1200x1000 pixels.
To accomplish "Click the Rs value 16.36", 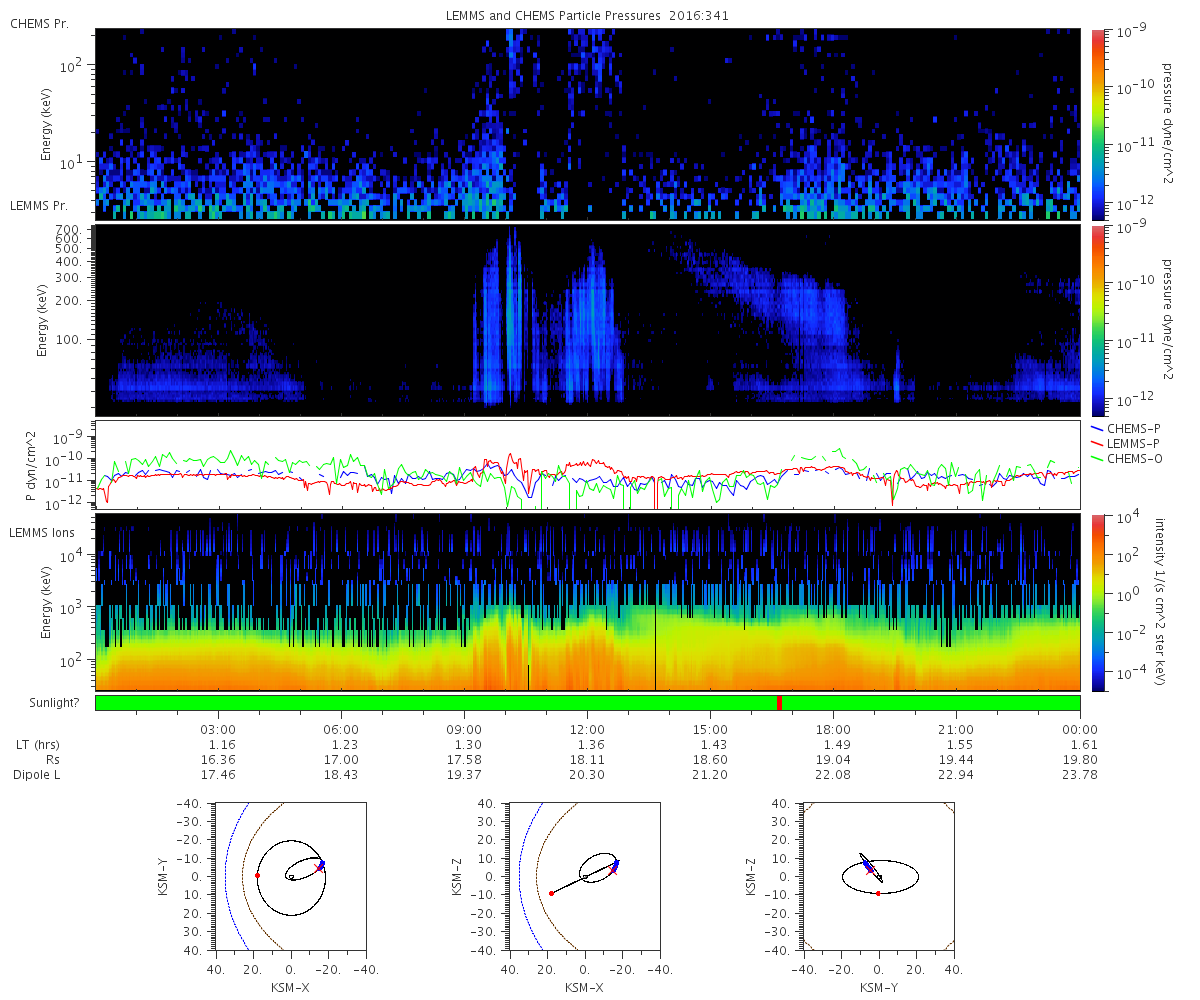I will [x=218, y=760].
